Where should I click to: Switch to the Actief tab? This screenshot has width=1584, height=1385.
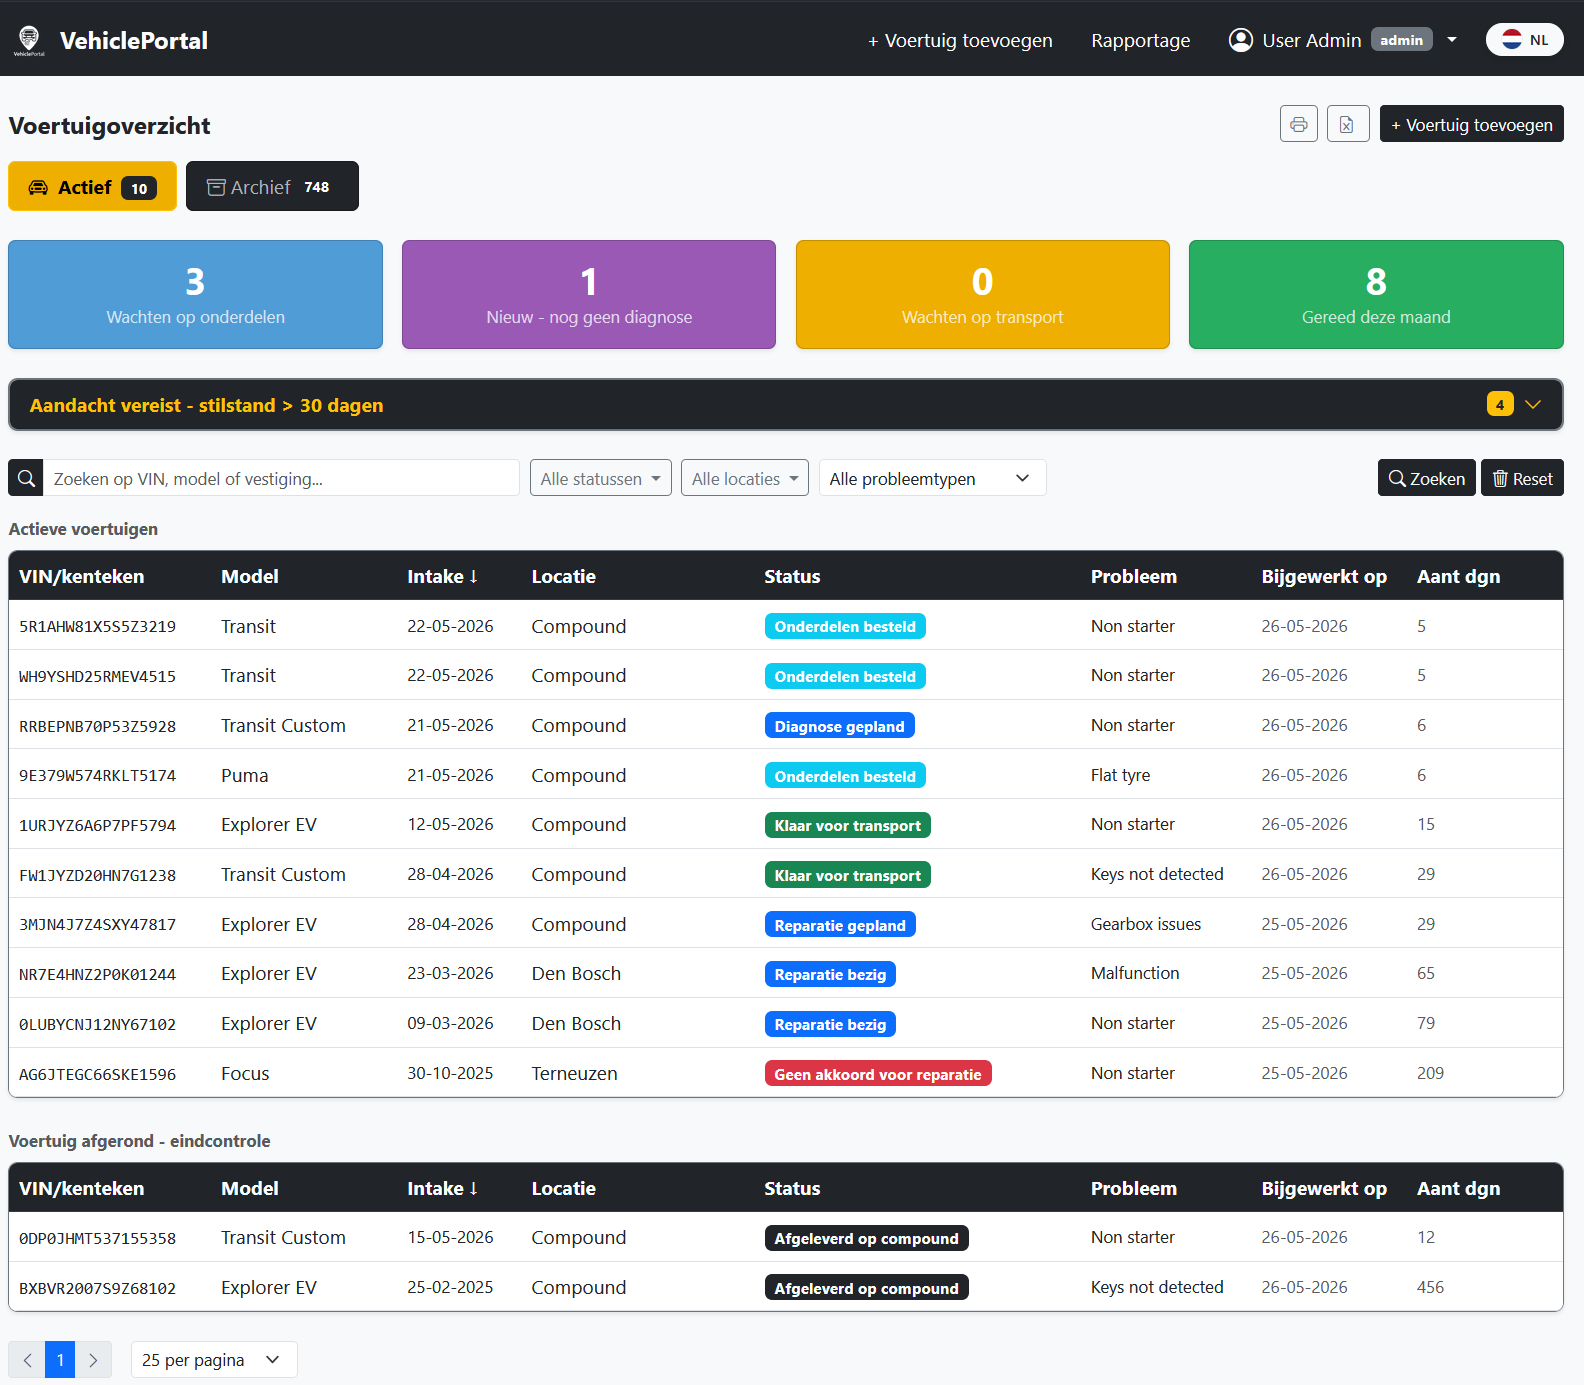(x=92, y=186)
